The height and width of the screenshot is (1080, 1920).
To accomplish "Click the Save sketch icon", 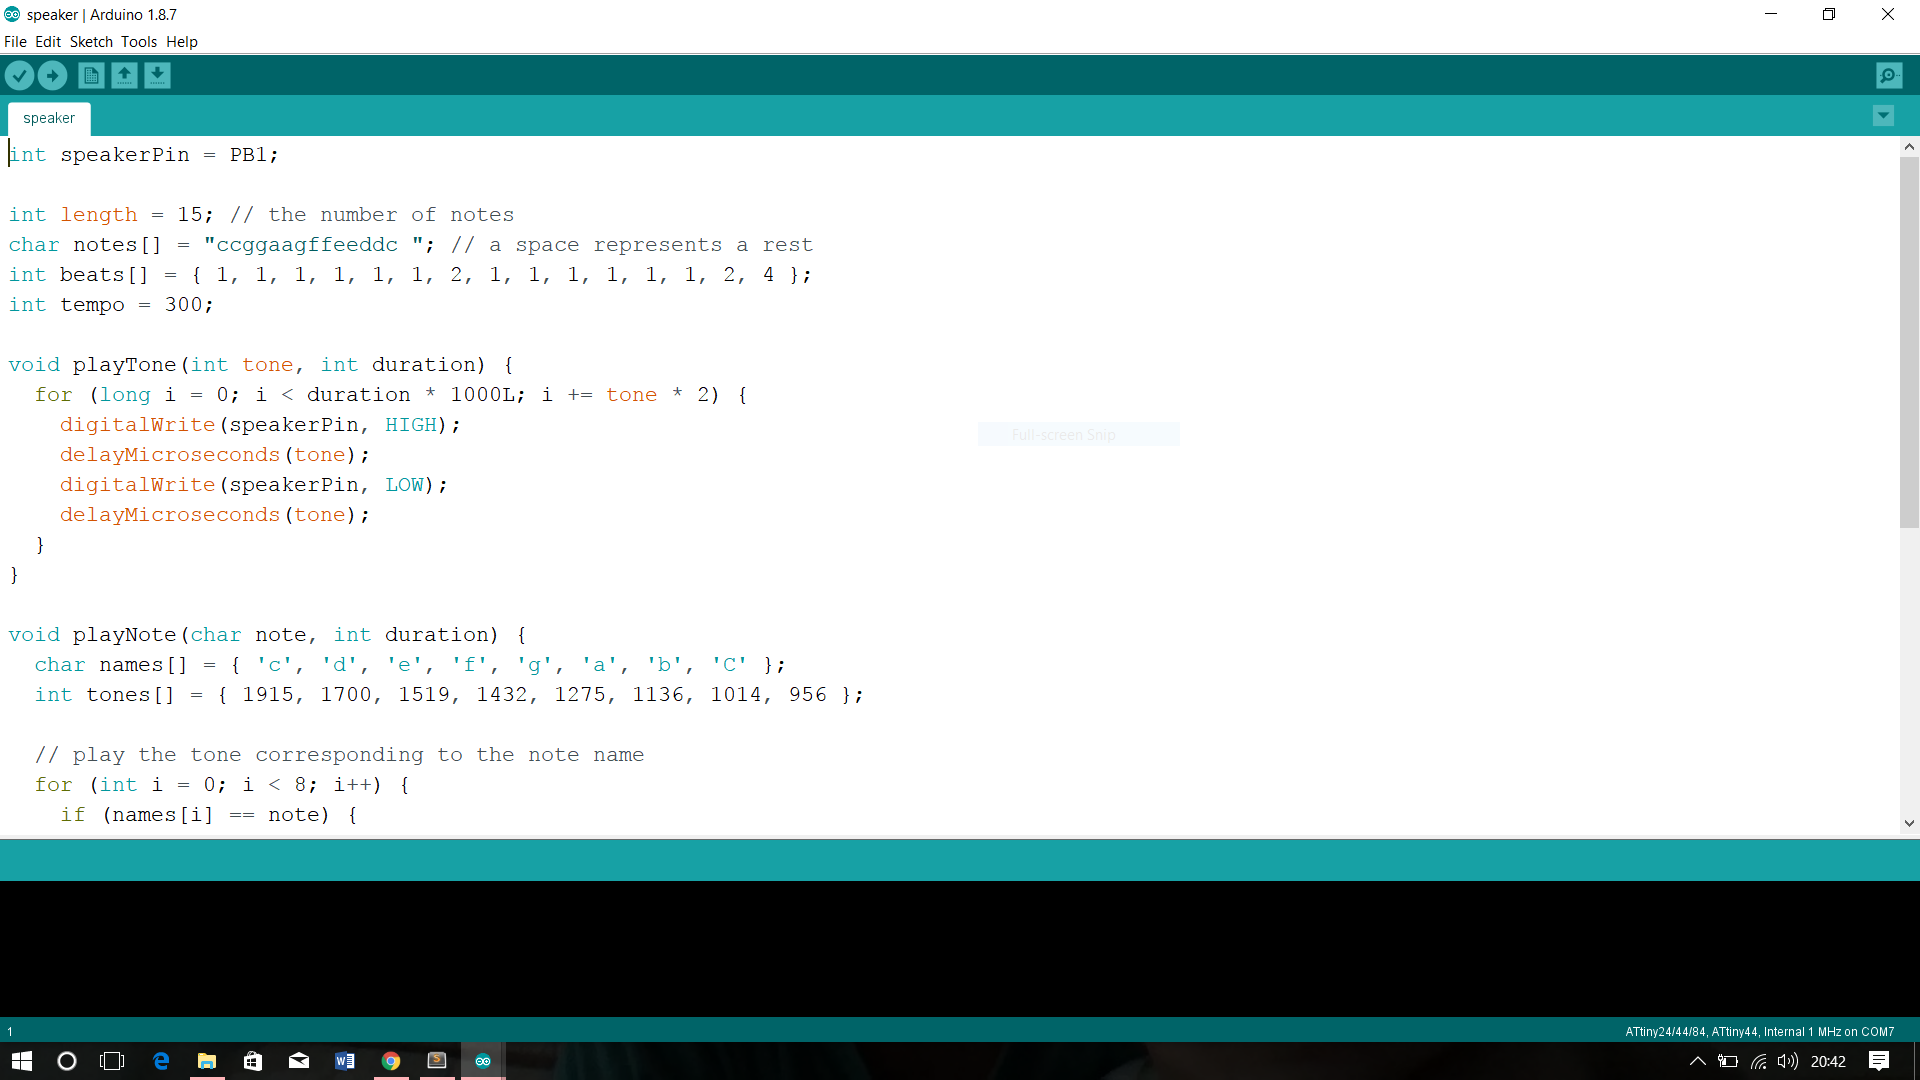I will 156,75.
